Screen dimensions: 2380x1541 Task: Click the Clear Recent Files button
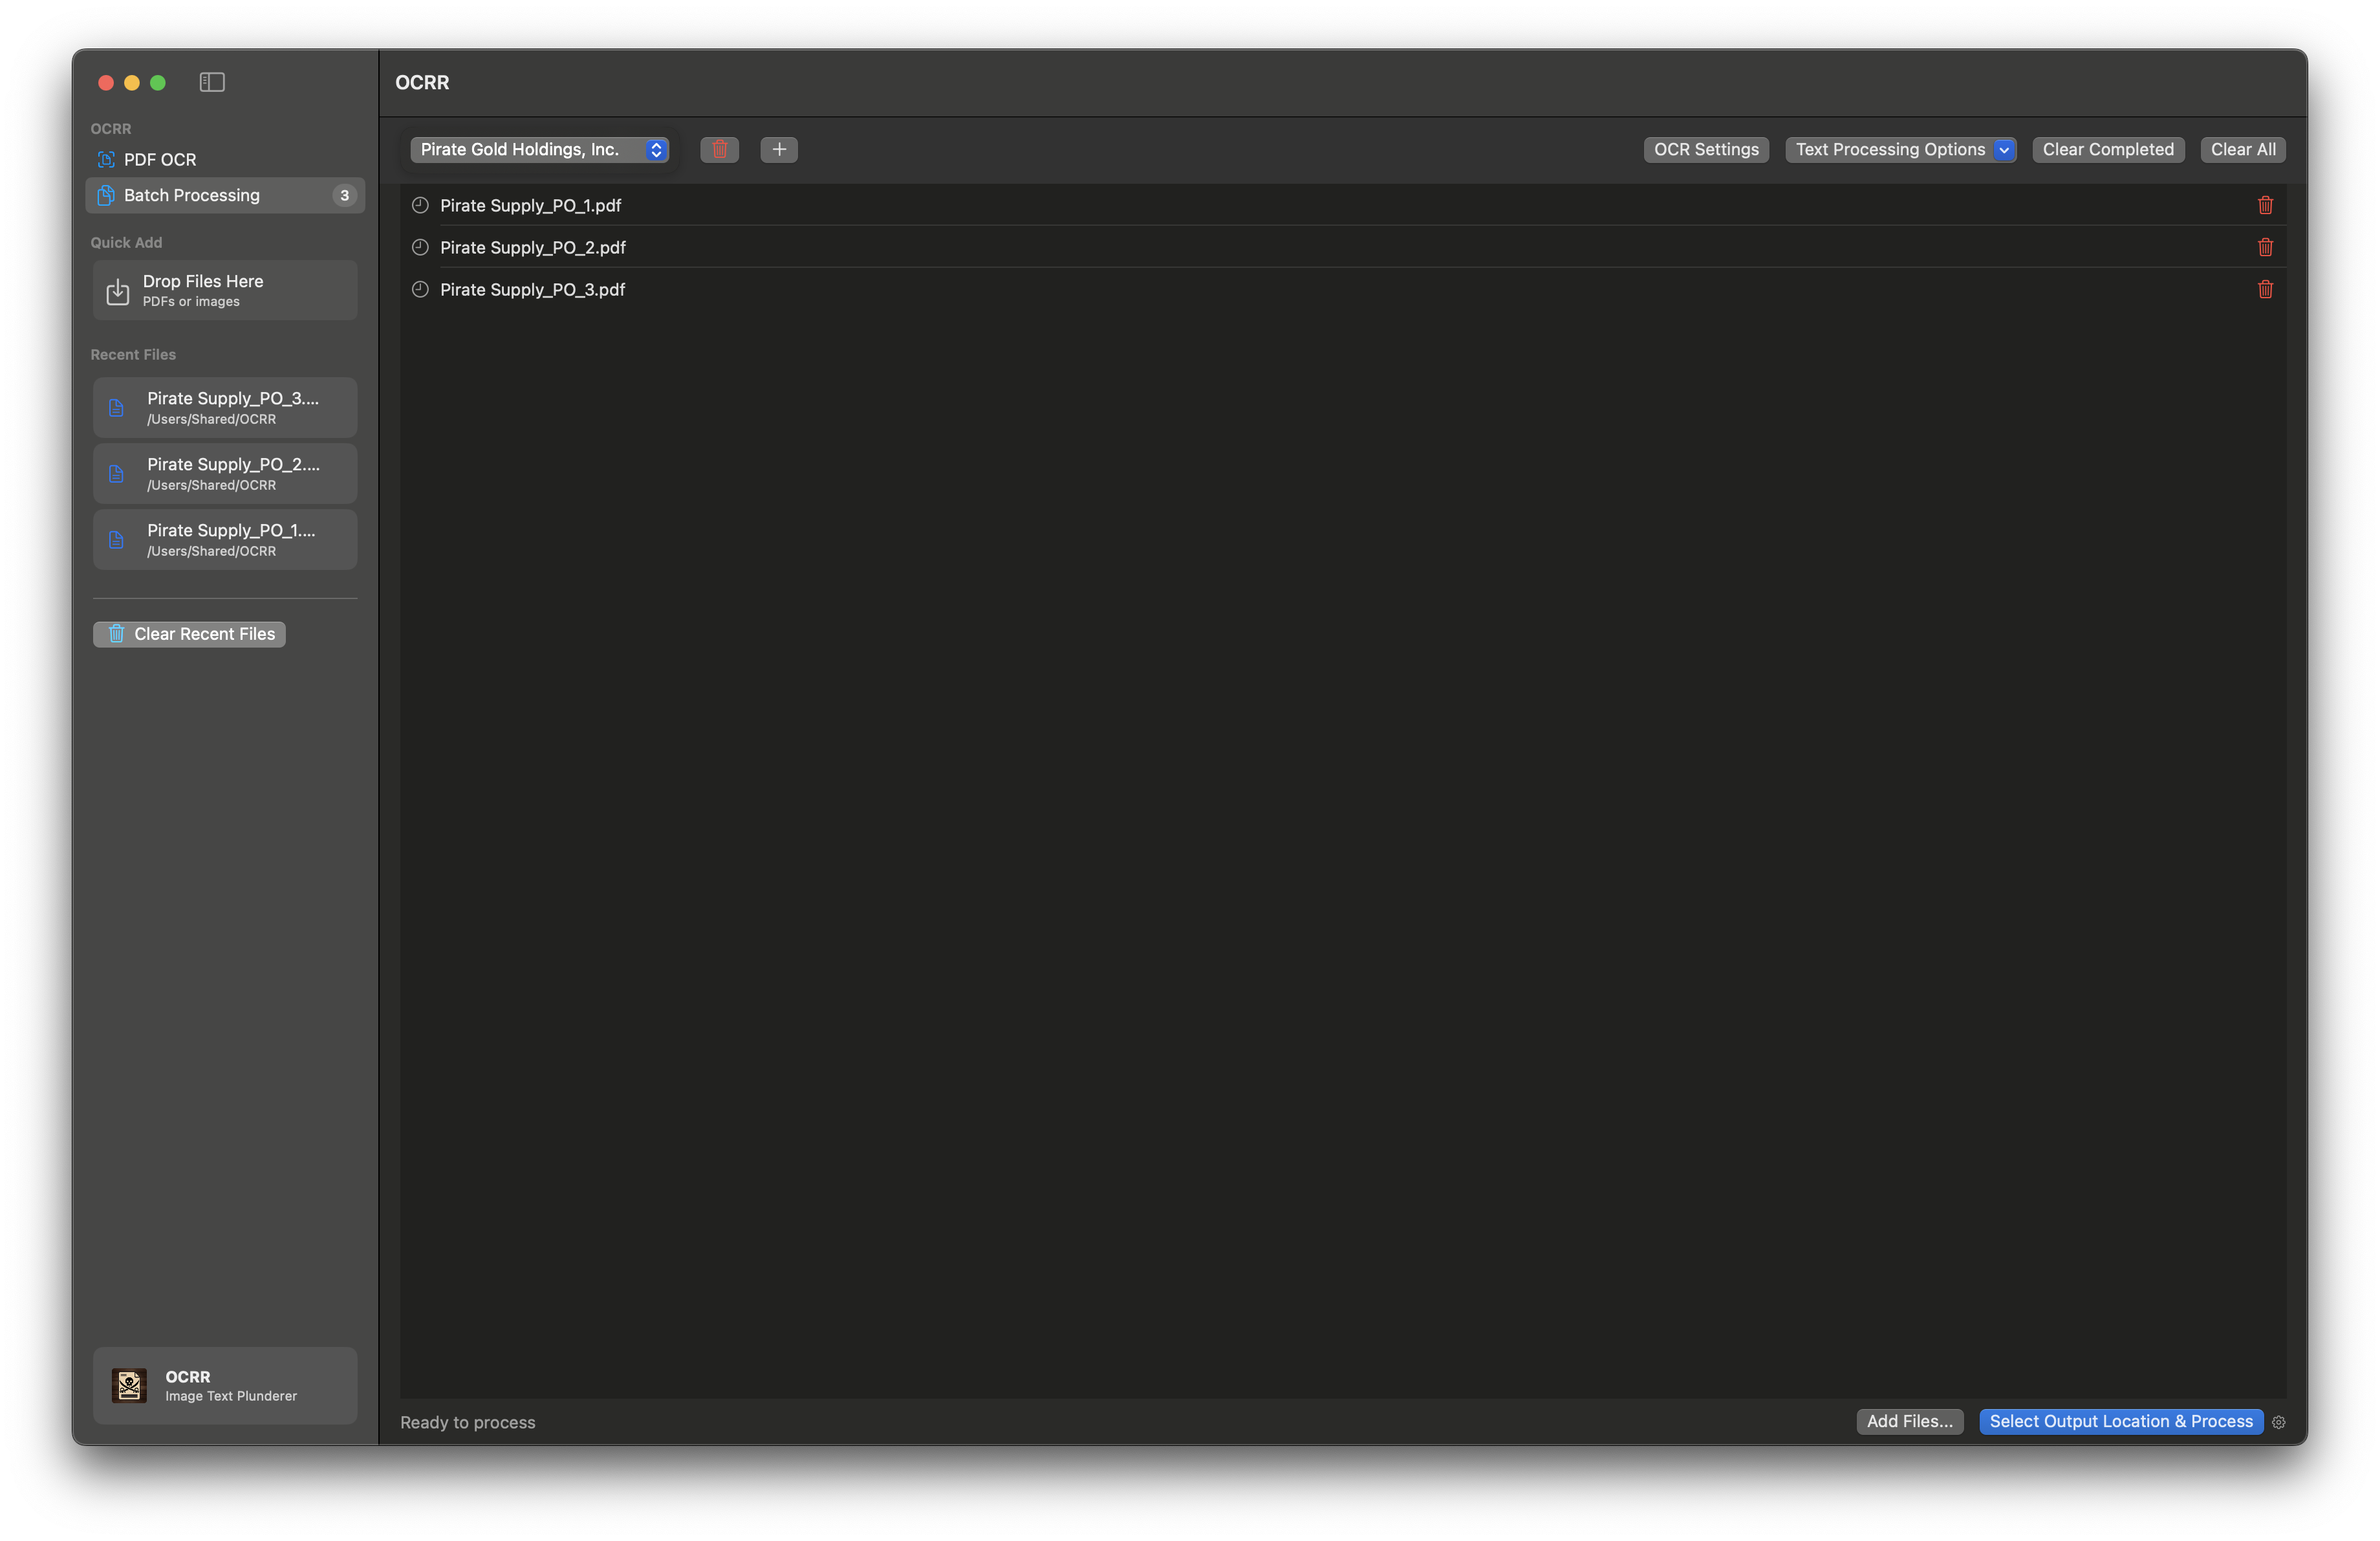[x=190, y=634]
